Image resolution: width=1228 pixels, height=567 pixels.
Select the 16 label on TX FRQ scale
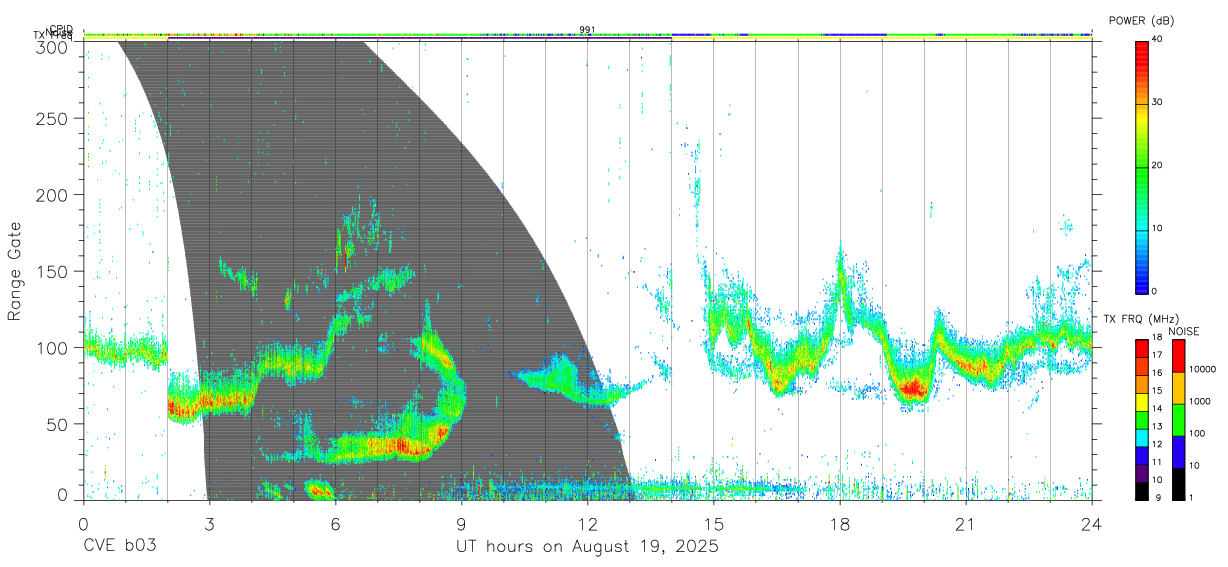[1158, 372]
